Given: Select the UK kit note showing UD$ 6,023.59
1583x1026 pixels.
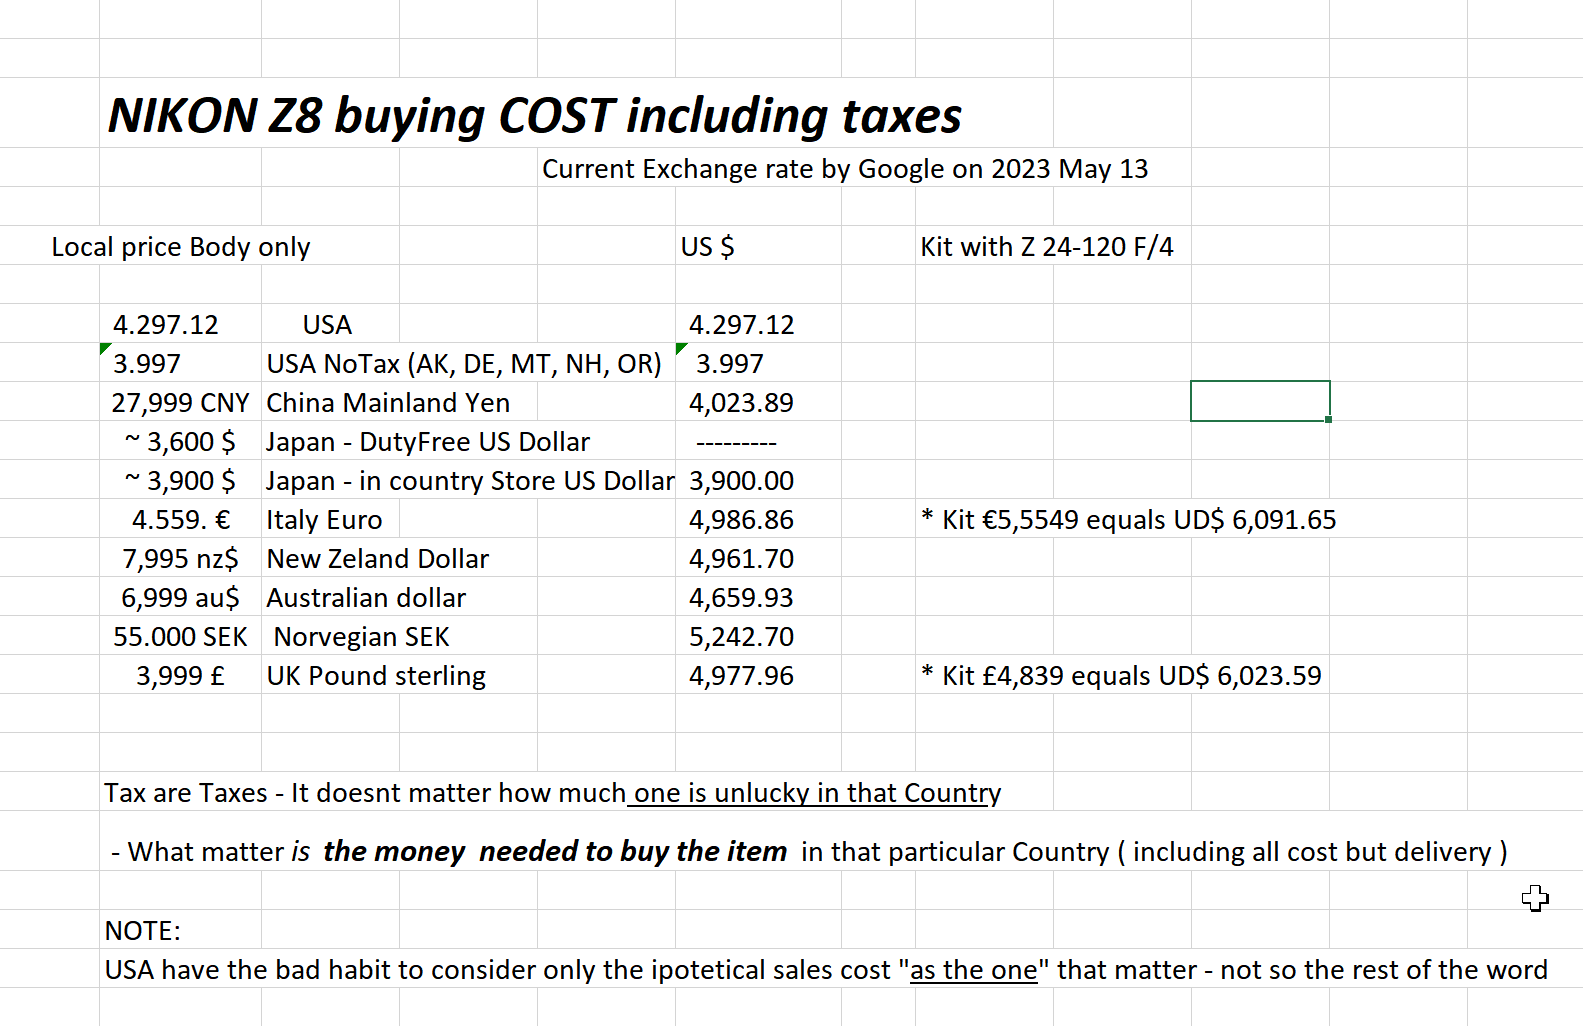Looking at the screenshot, I should click(1121, 676).
